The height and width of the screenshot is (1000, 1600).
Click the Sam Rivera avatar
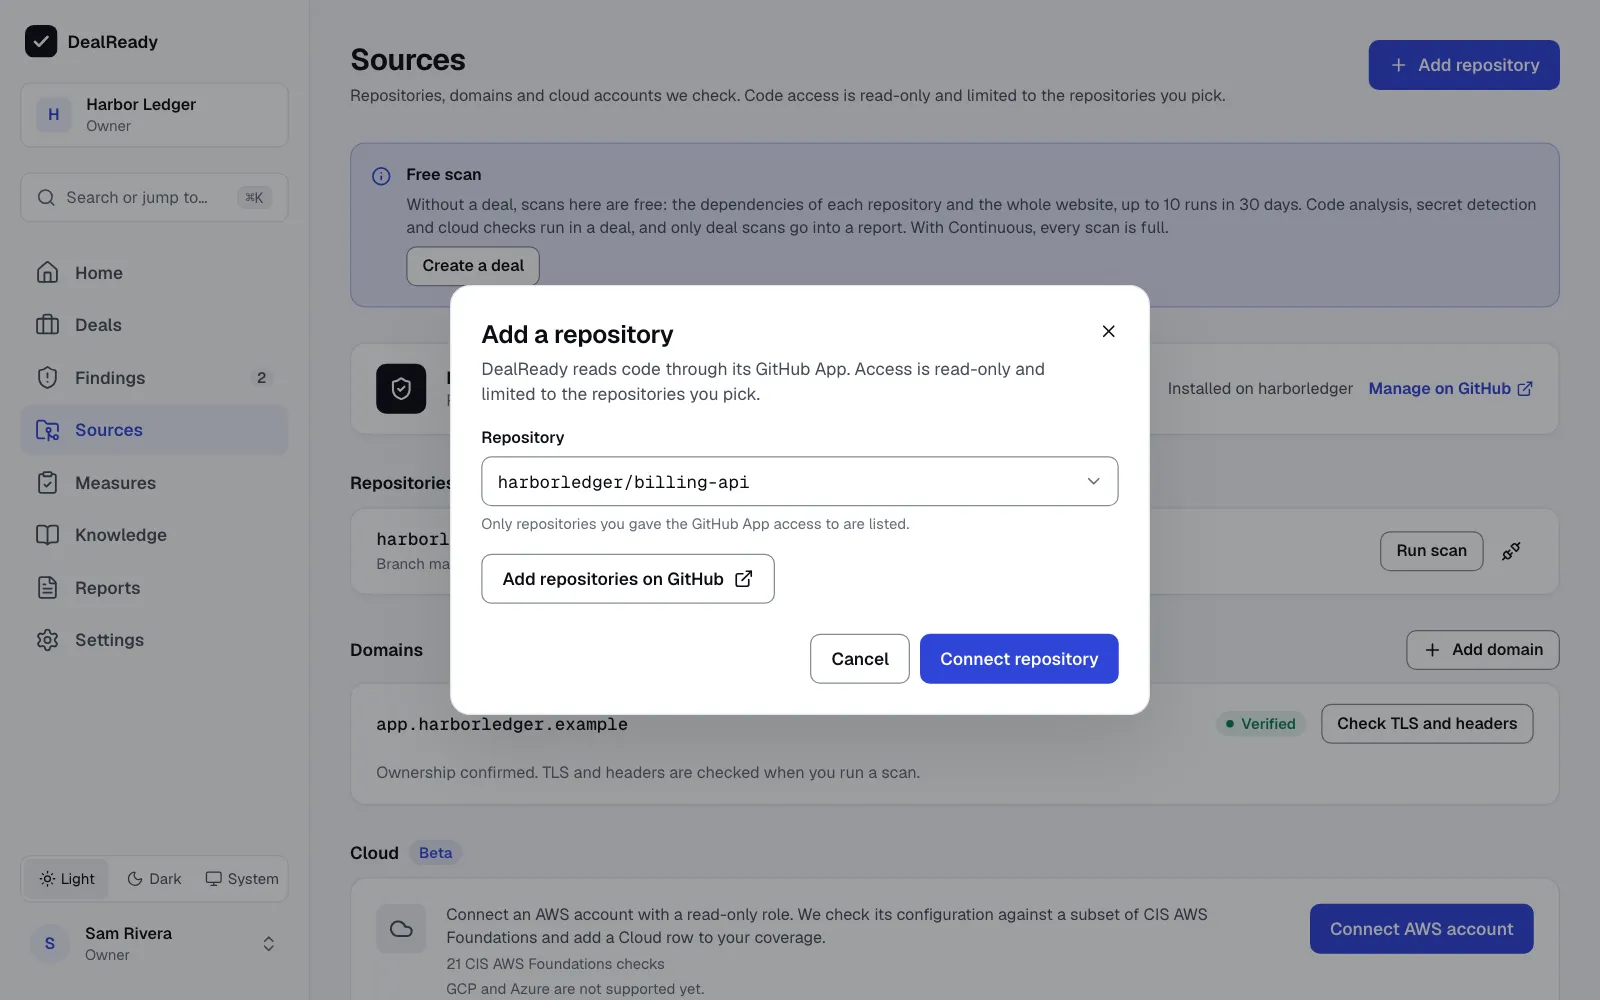tap(50, 944)
